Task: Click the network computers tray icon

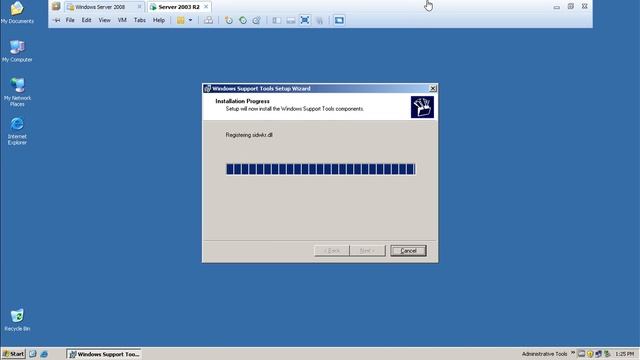Action: [598, 354]
